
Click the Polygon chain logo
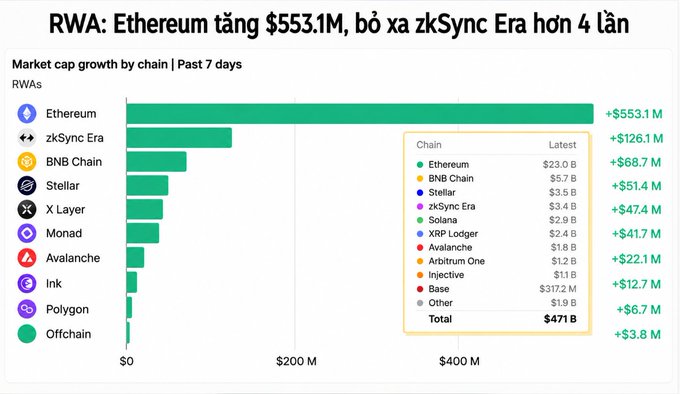[27, 309]
